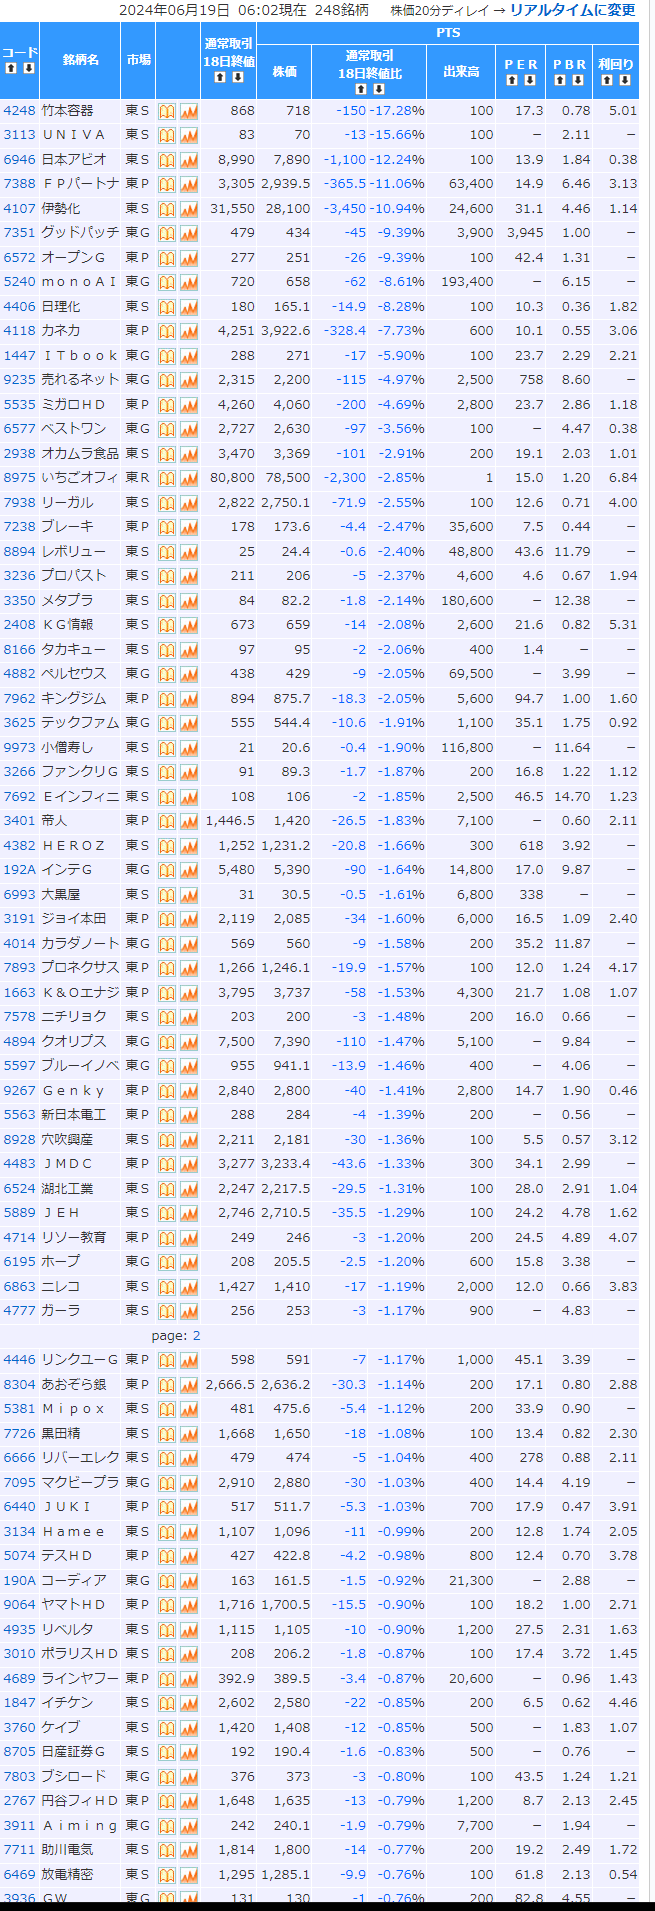This screenshot has width=655, height=1911.
Task: Open the book icon for いちごオフィ
Action: pos(167,478)
